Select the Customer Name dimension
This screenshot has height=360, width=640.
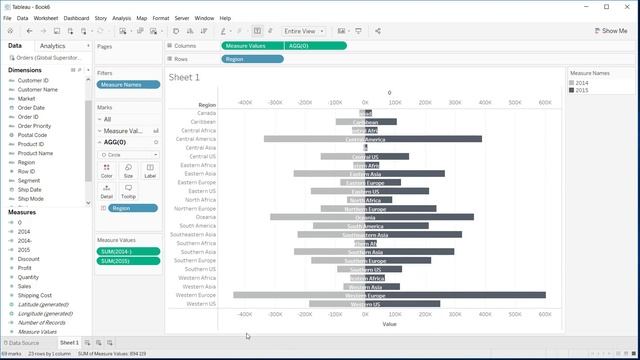[38, 90]
